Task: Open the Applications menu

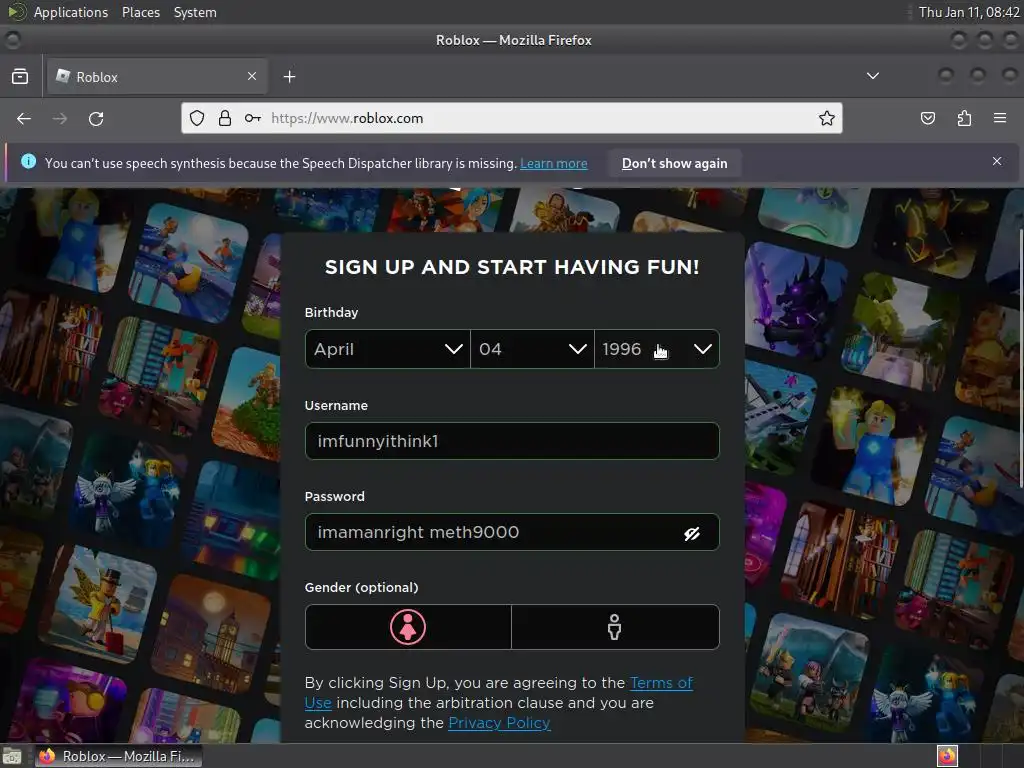Action: coord(71,12)
